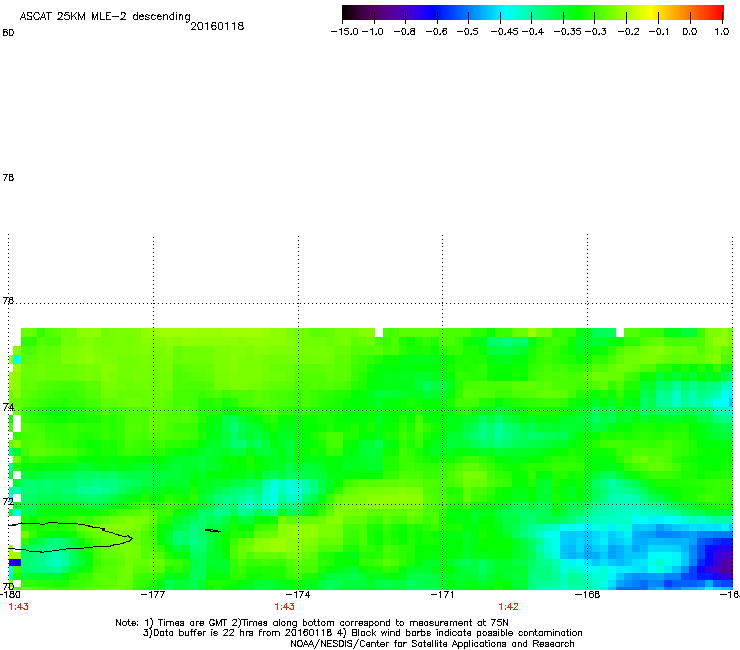This screenshot has width=740, height=650.
Task: Click the 1:43 time below -180 label
Action: 18,607
